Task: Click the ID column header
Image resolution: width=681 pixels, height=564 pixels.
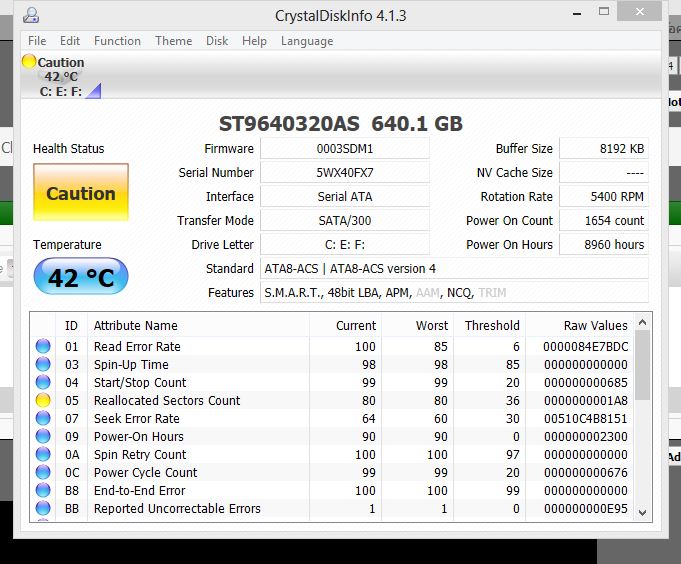Action: pos(71,325)
